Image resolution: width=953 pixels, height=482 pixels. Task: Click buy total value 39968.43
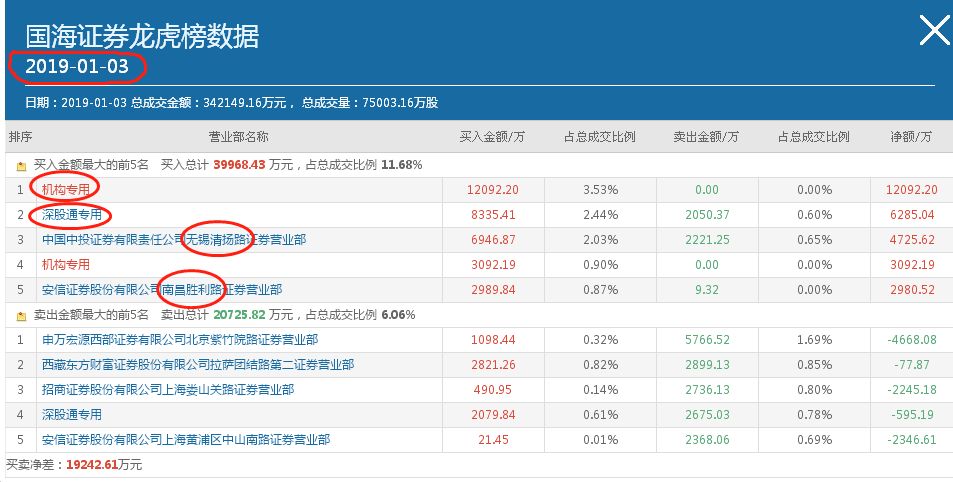click(239, 165)
